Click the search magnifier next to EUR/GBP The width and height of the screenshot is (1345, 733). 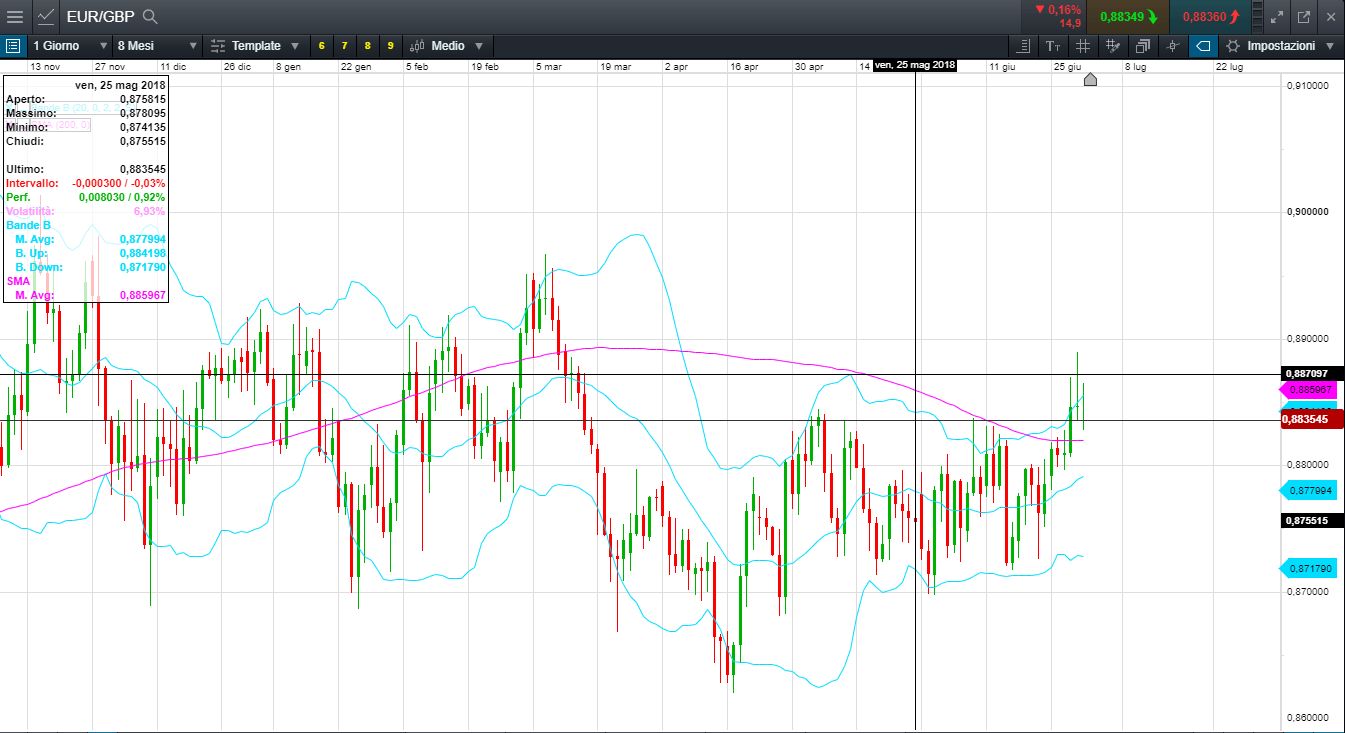click(150, 17)
